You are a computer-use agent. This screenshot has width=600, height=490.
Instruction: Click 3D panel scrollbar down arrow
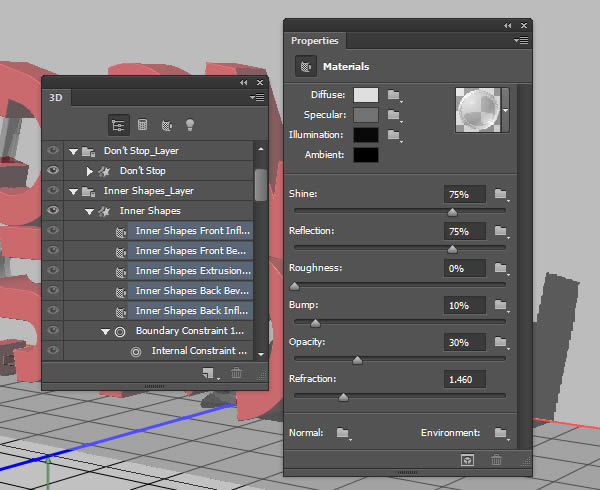click(x=261, y=354)
